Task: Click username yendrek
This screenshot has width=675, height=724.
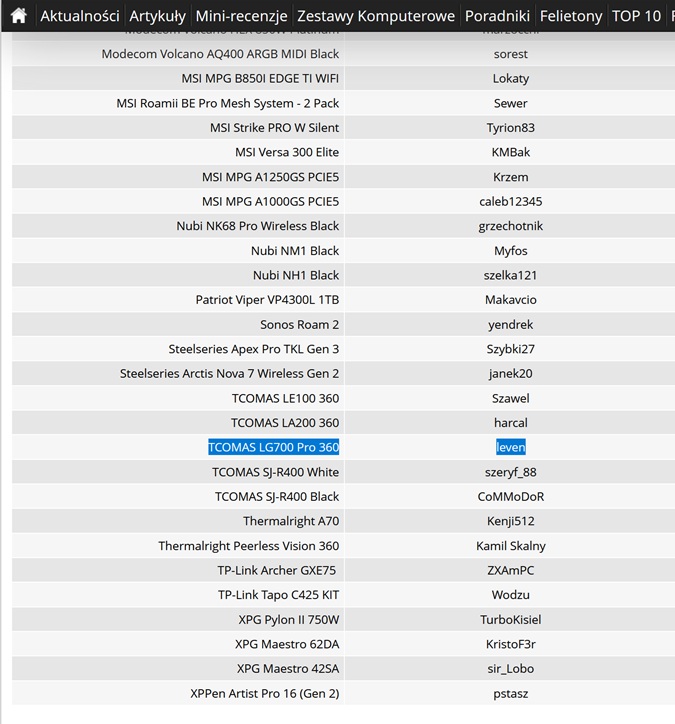Action: [511, 325]
